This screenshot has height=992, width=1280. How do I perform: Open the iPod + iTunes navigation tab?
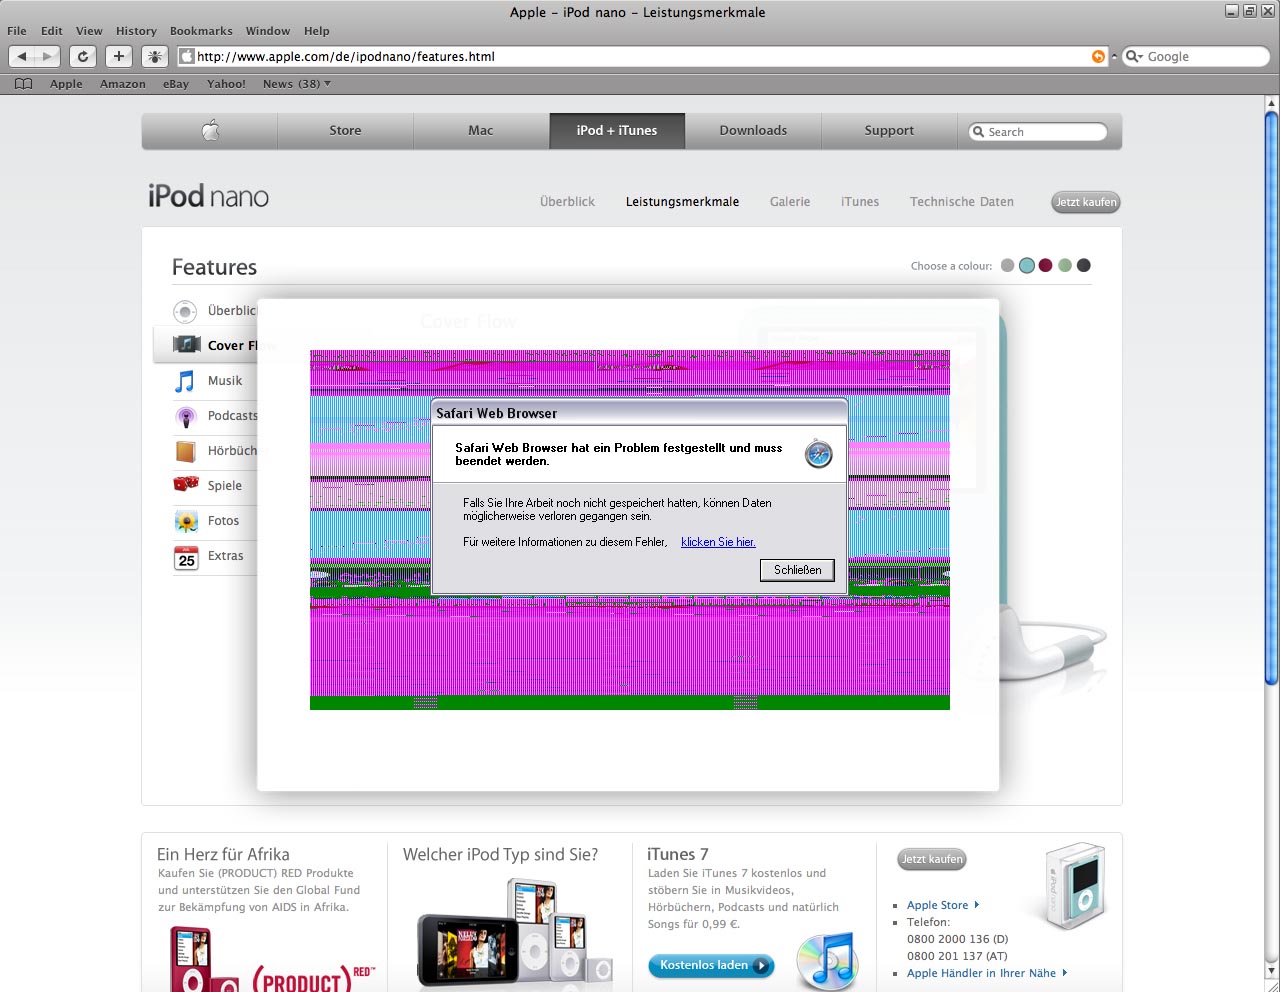pyautogui.click(x=617, y=130)
